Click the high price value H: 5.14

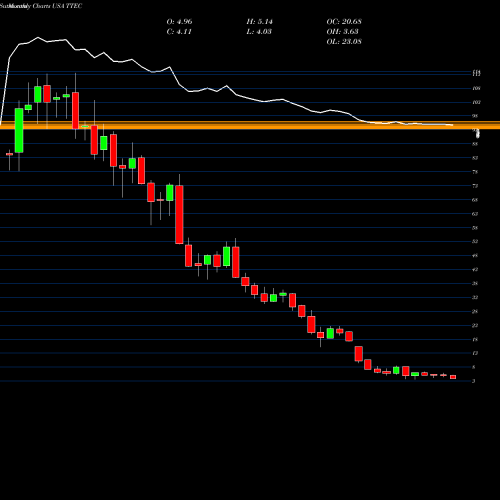click(x=260, y=22)
